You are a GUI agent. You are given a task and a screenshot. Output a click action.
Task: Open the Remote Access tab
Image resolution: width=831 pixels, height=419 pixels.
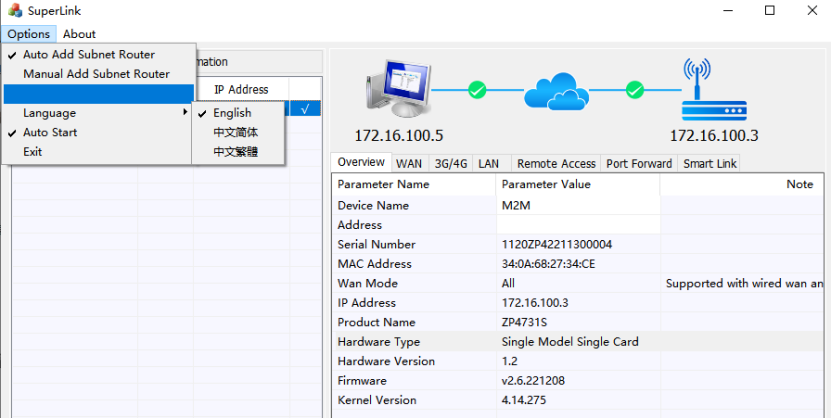coord(556,163)
